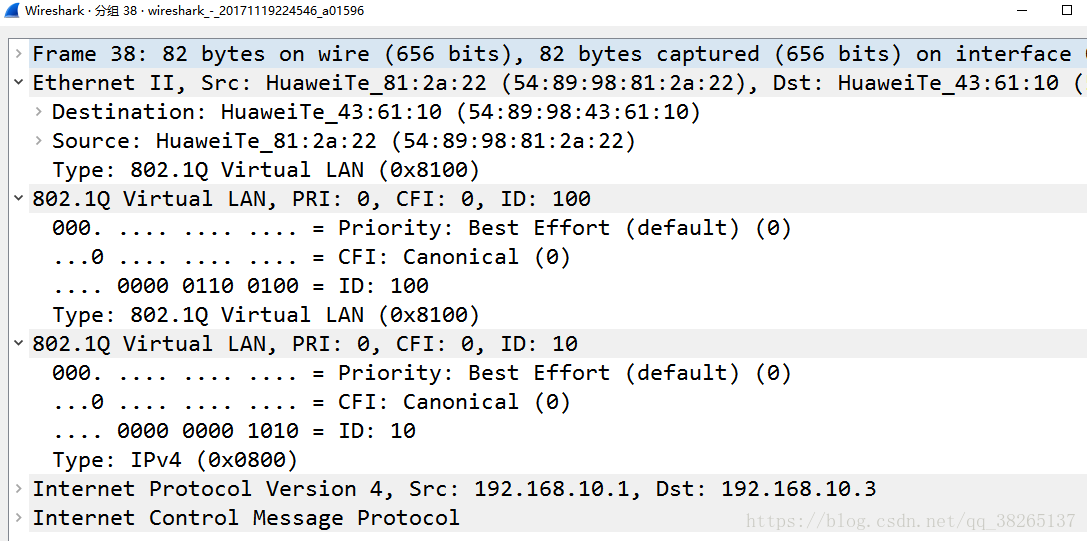Collapse the Ethernet II section
Viewport: 1087px width, 541px height.
pos(18,83)
